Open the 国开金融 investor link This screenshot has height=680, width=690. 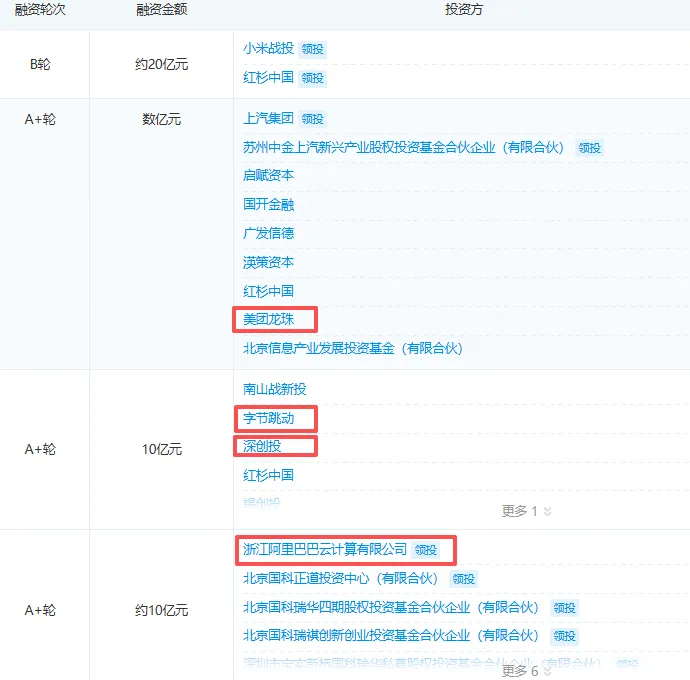coord(268,204)
